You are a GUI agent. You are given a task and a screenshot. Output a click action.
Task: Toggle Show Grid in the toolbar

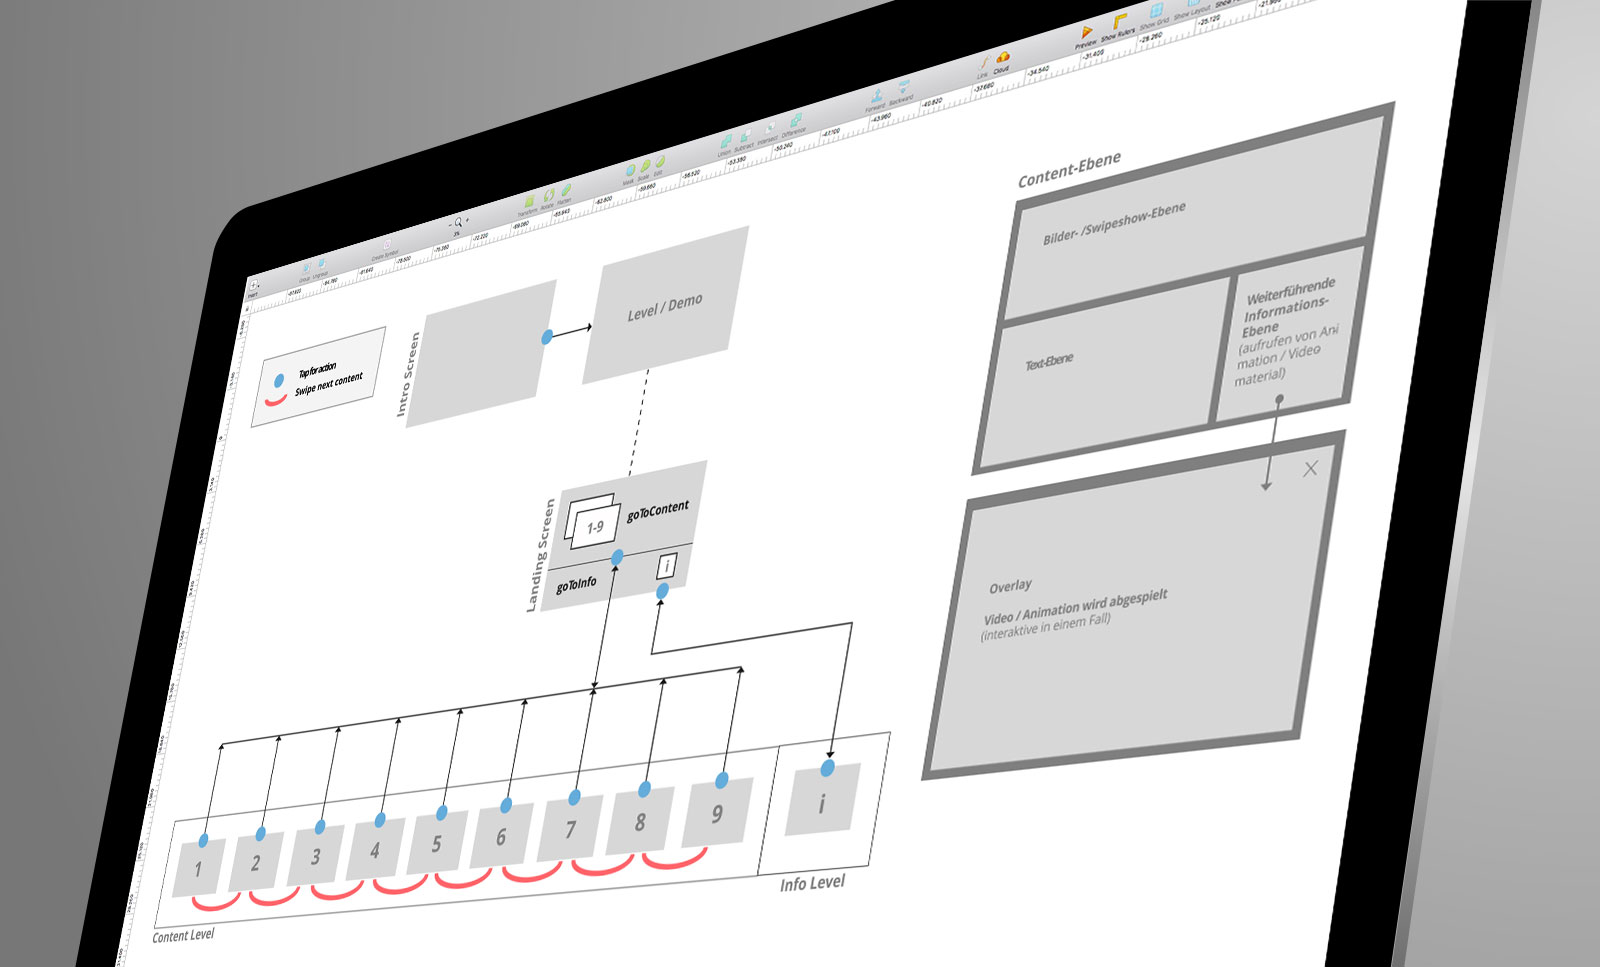pyautogui.click(x=1156, y=11)
